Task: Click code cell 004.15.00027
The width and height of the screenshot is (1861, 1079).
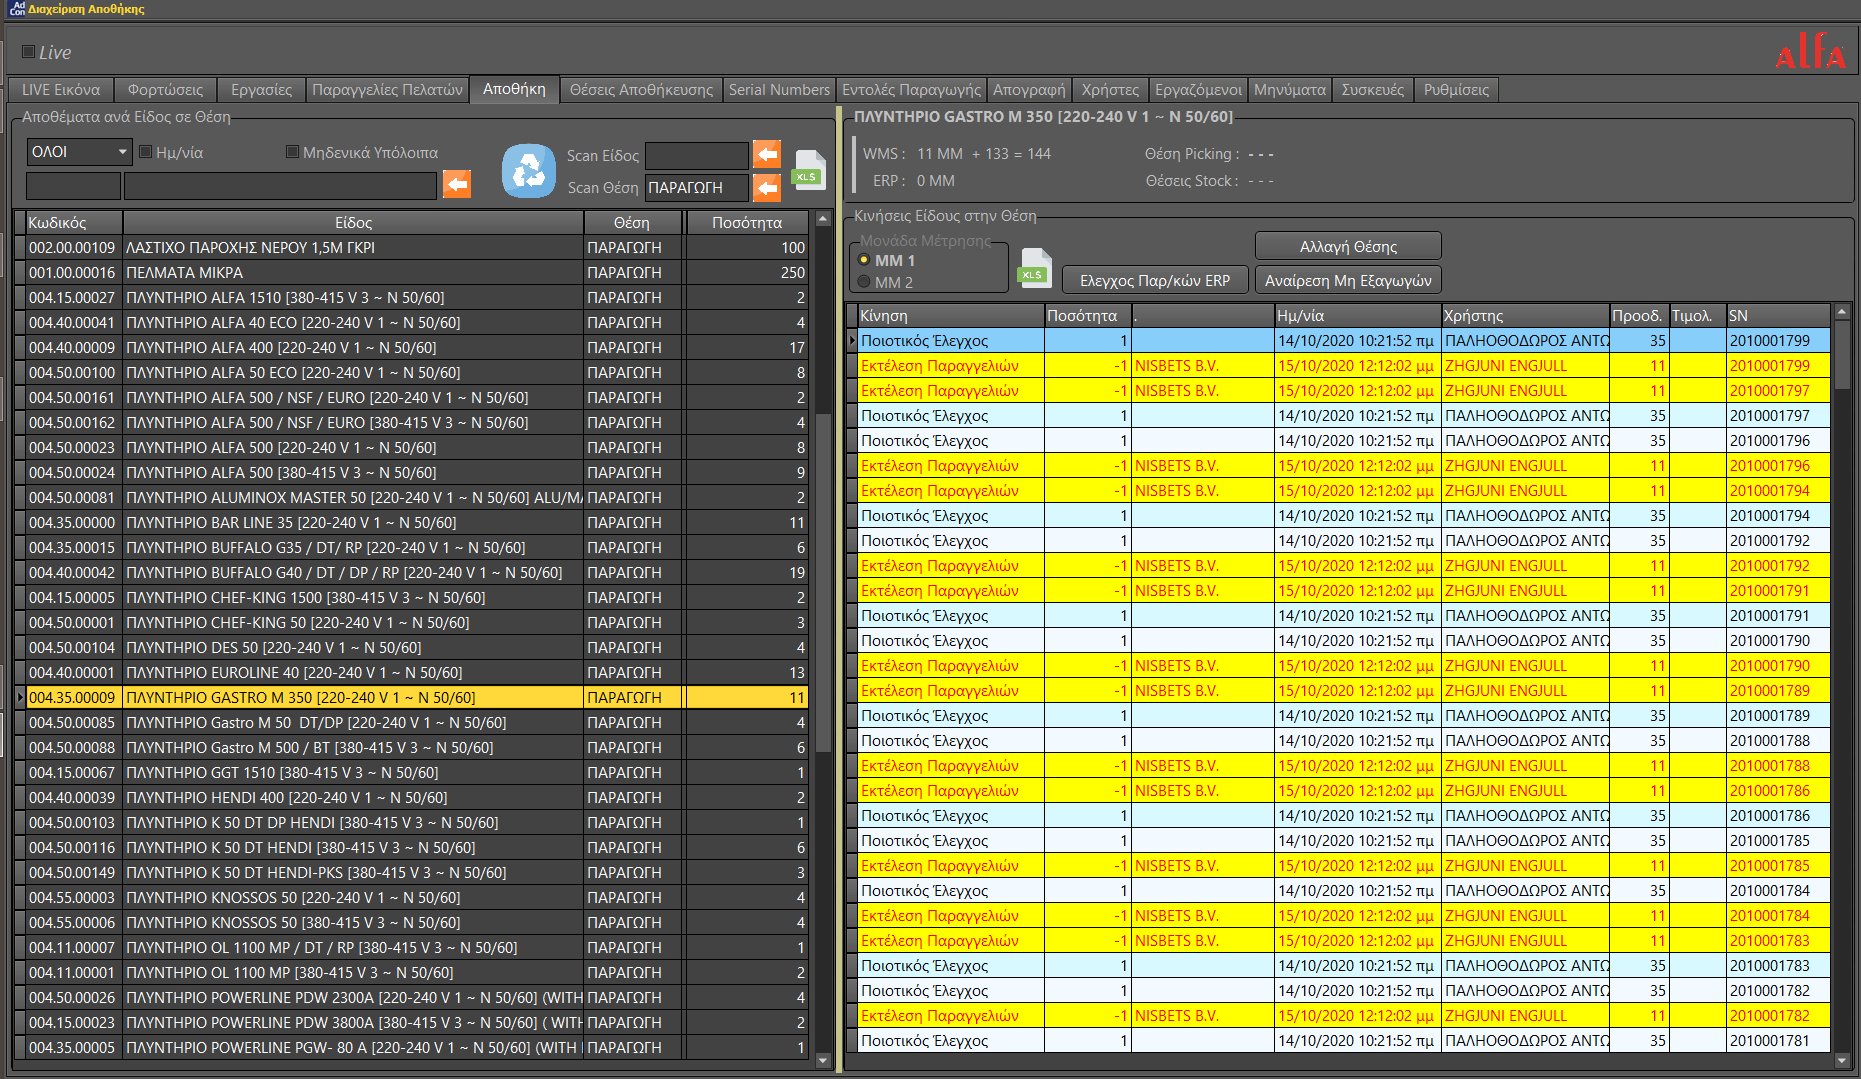Action: point(73,297)
